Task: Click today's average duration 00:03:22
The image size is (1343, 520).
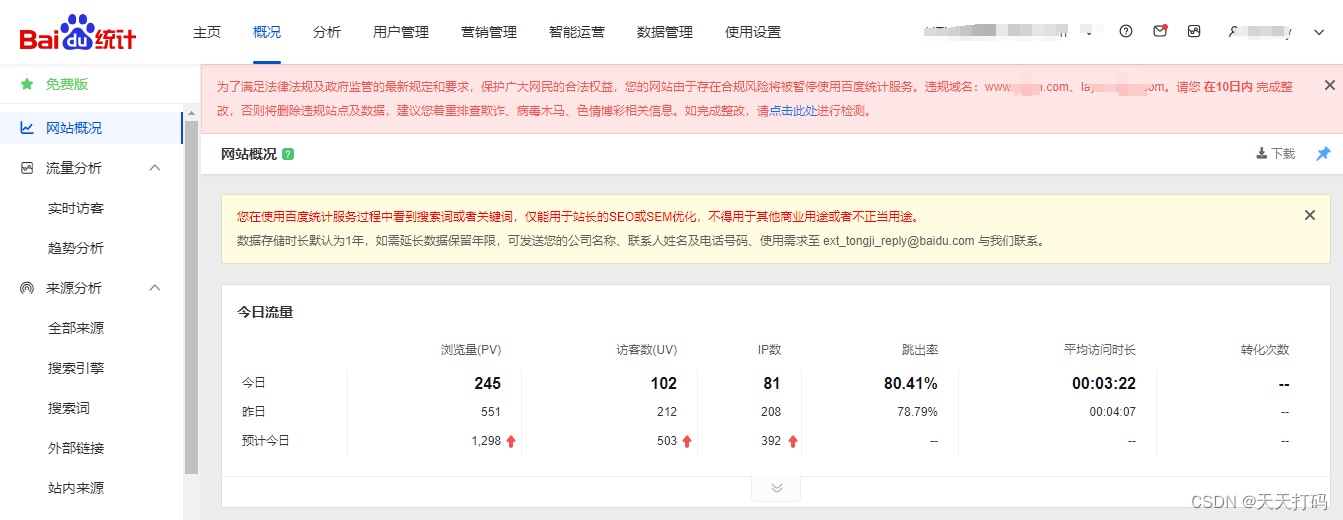Action: pos(1104,383)
